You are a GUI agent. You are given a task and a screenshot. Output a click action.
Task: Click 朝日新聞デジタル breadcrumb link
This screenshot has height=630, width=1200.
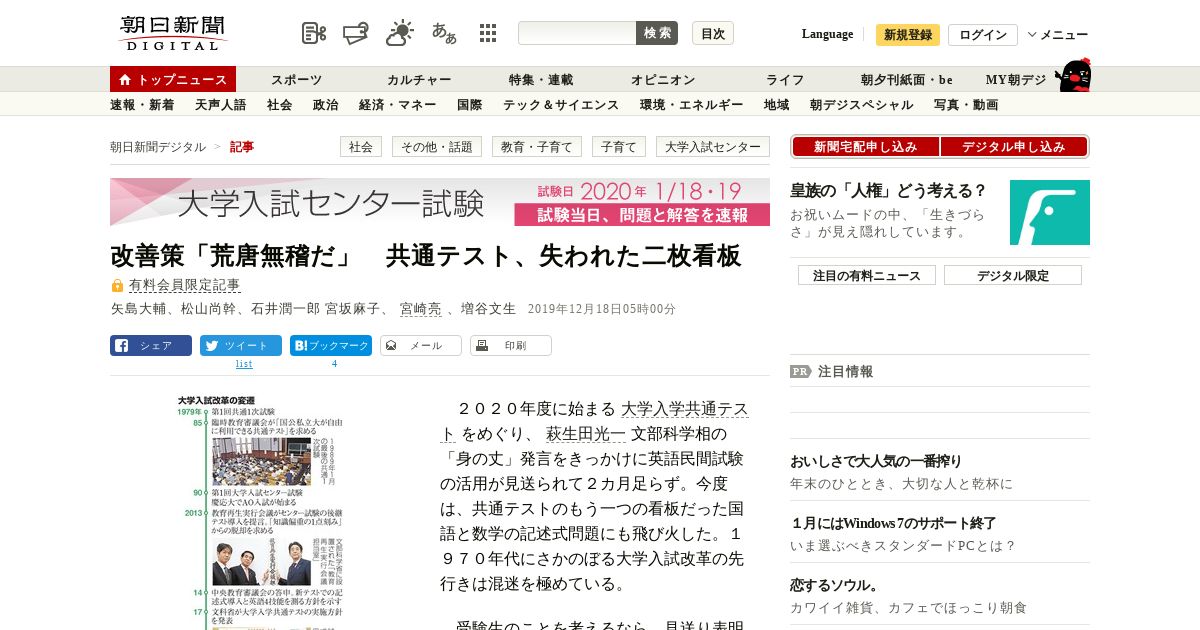(x=158, y=147)
